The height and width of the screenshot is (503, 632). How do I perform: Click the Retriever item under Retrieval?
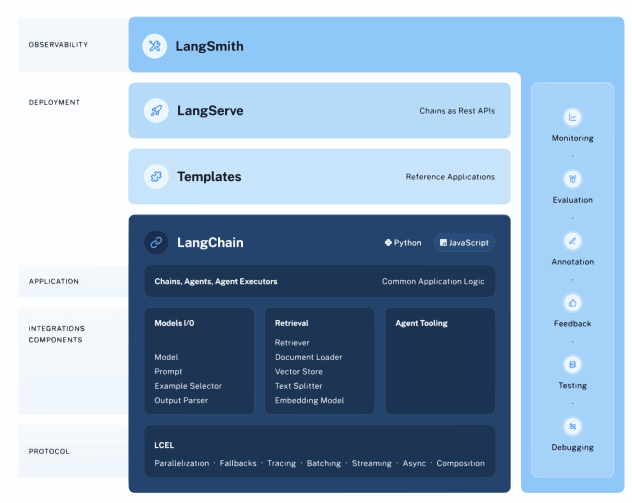[x=292, y=343]
